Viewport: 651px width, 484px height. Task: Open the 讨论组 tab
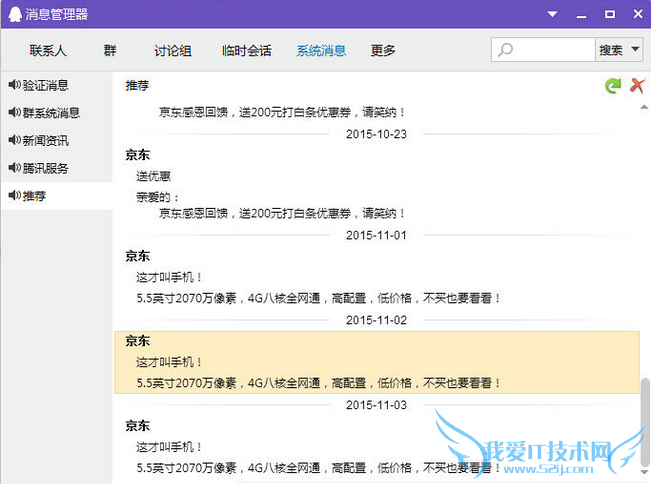pos(173,51)
